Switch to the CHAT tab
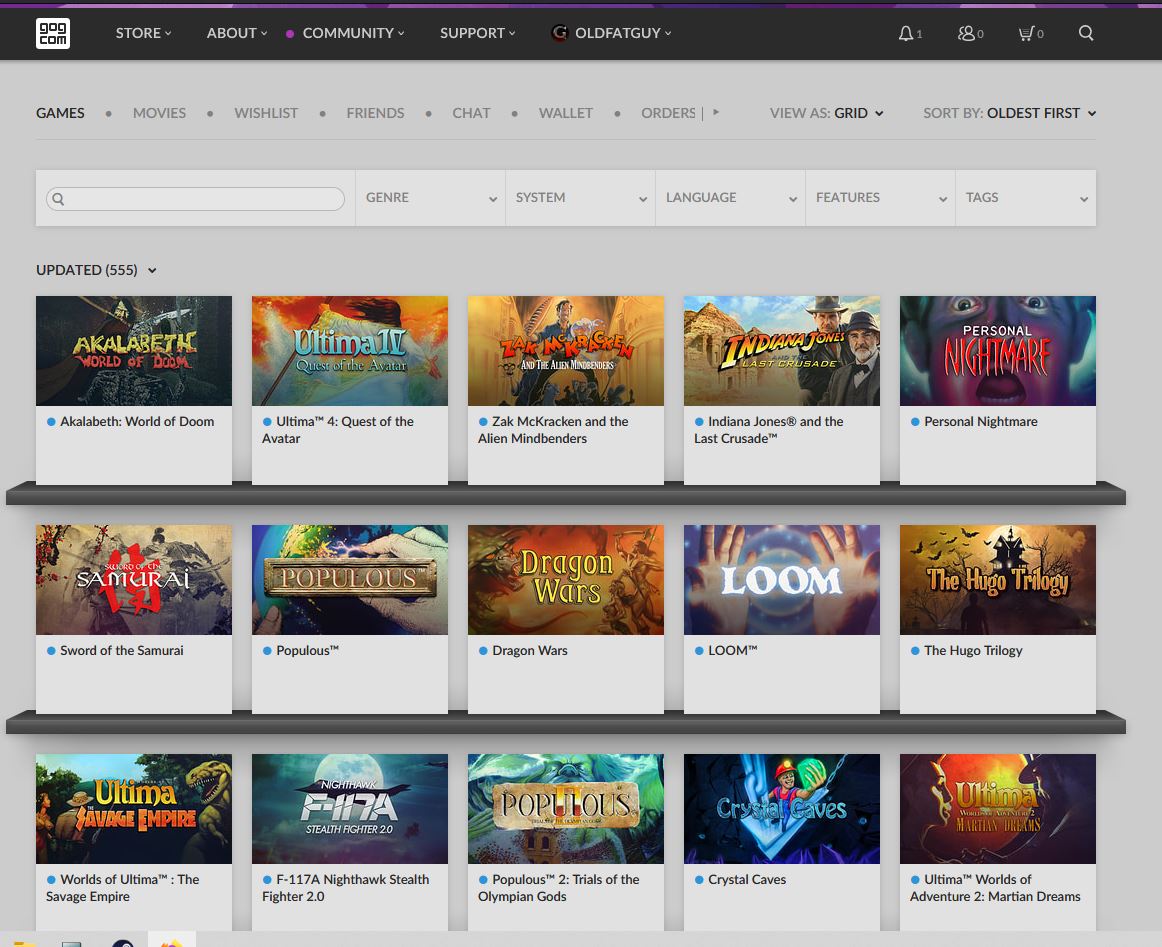 (471, 113)
